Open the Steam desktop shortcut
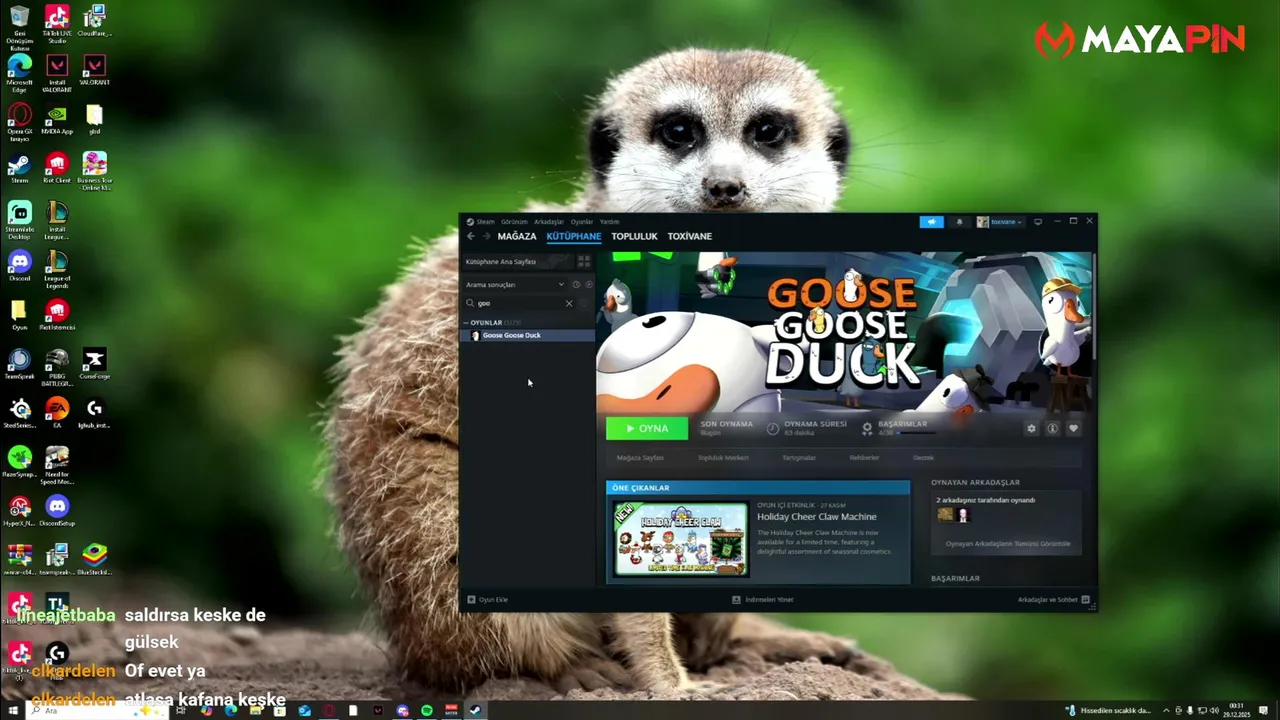The height and width of the screenshot is (720, 1280). 19,167
